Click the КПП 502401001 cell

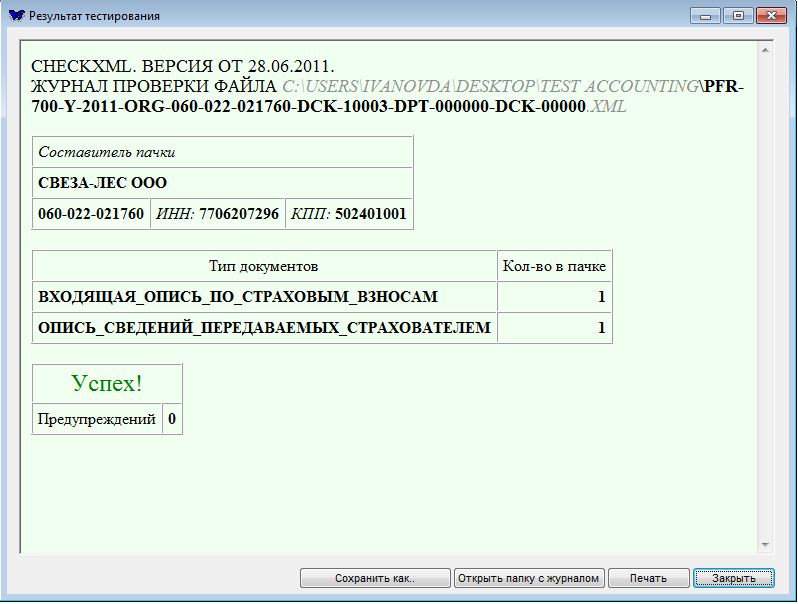click(348, 214)
